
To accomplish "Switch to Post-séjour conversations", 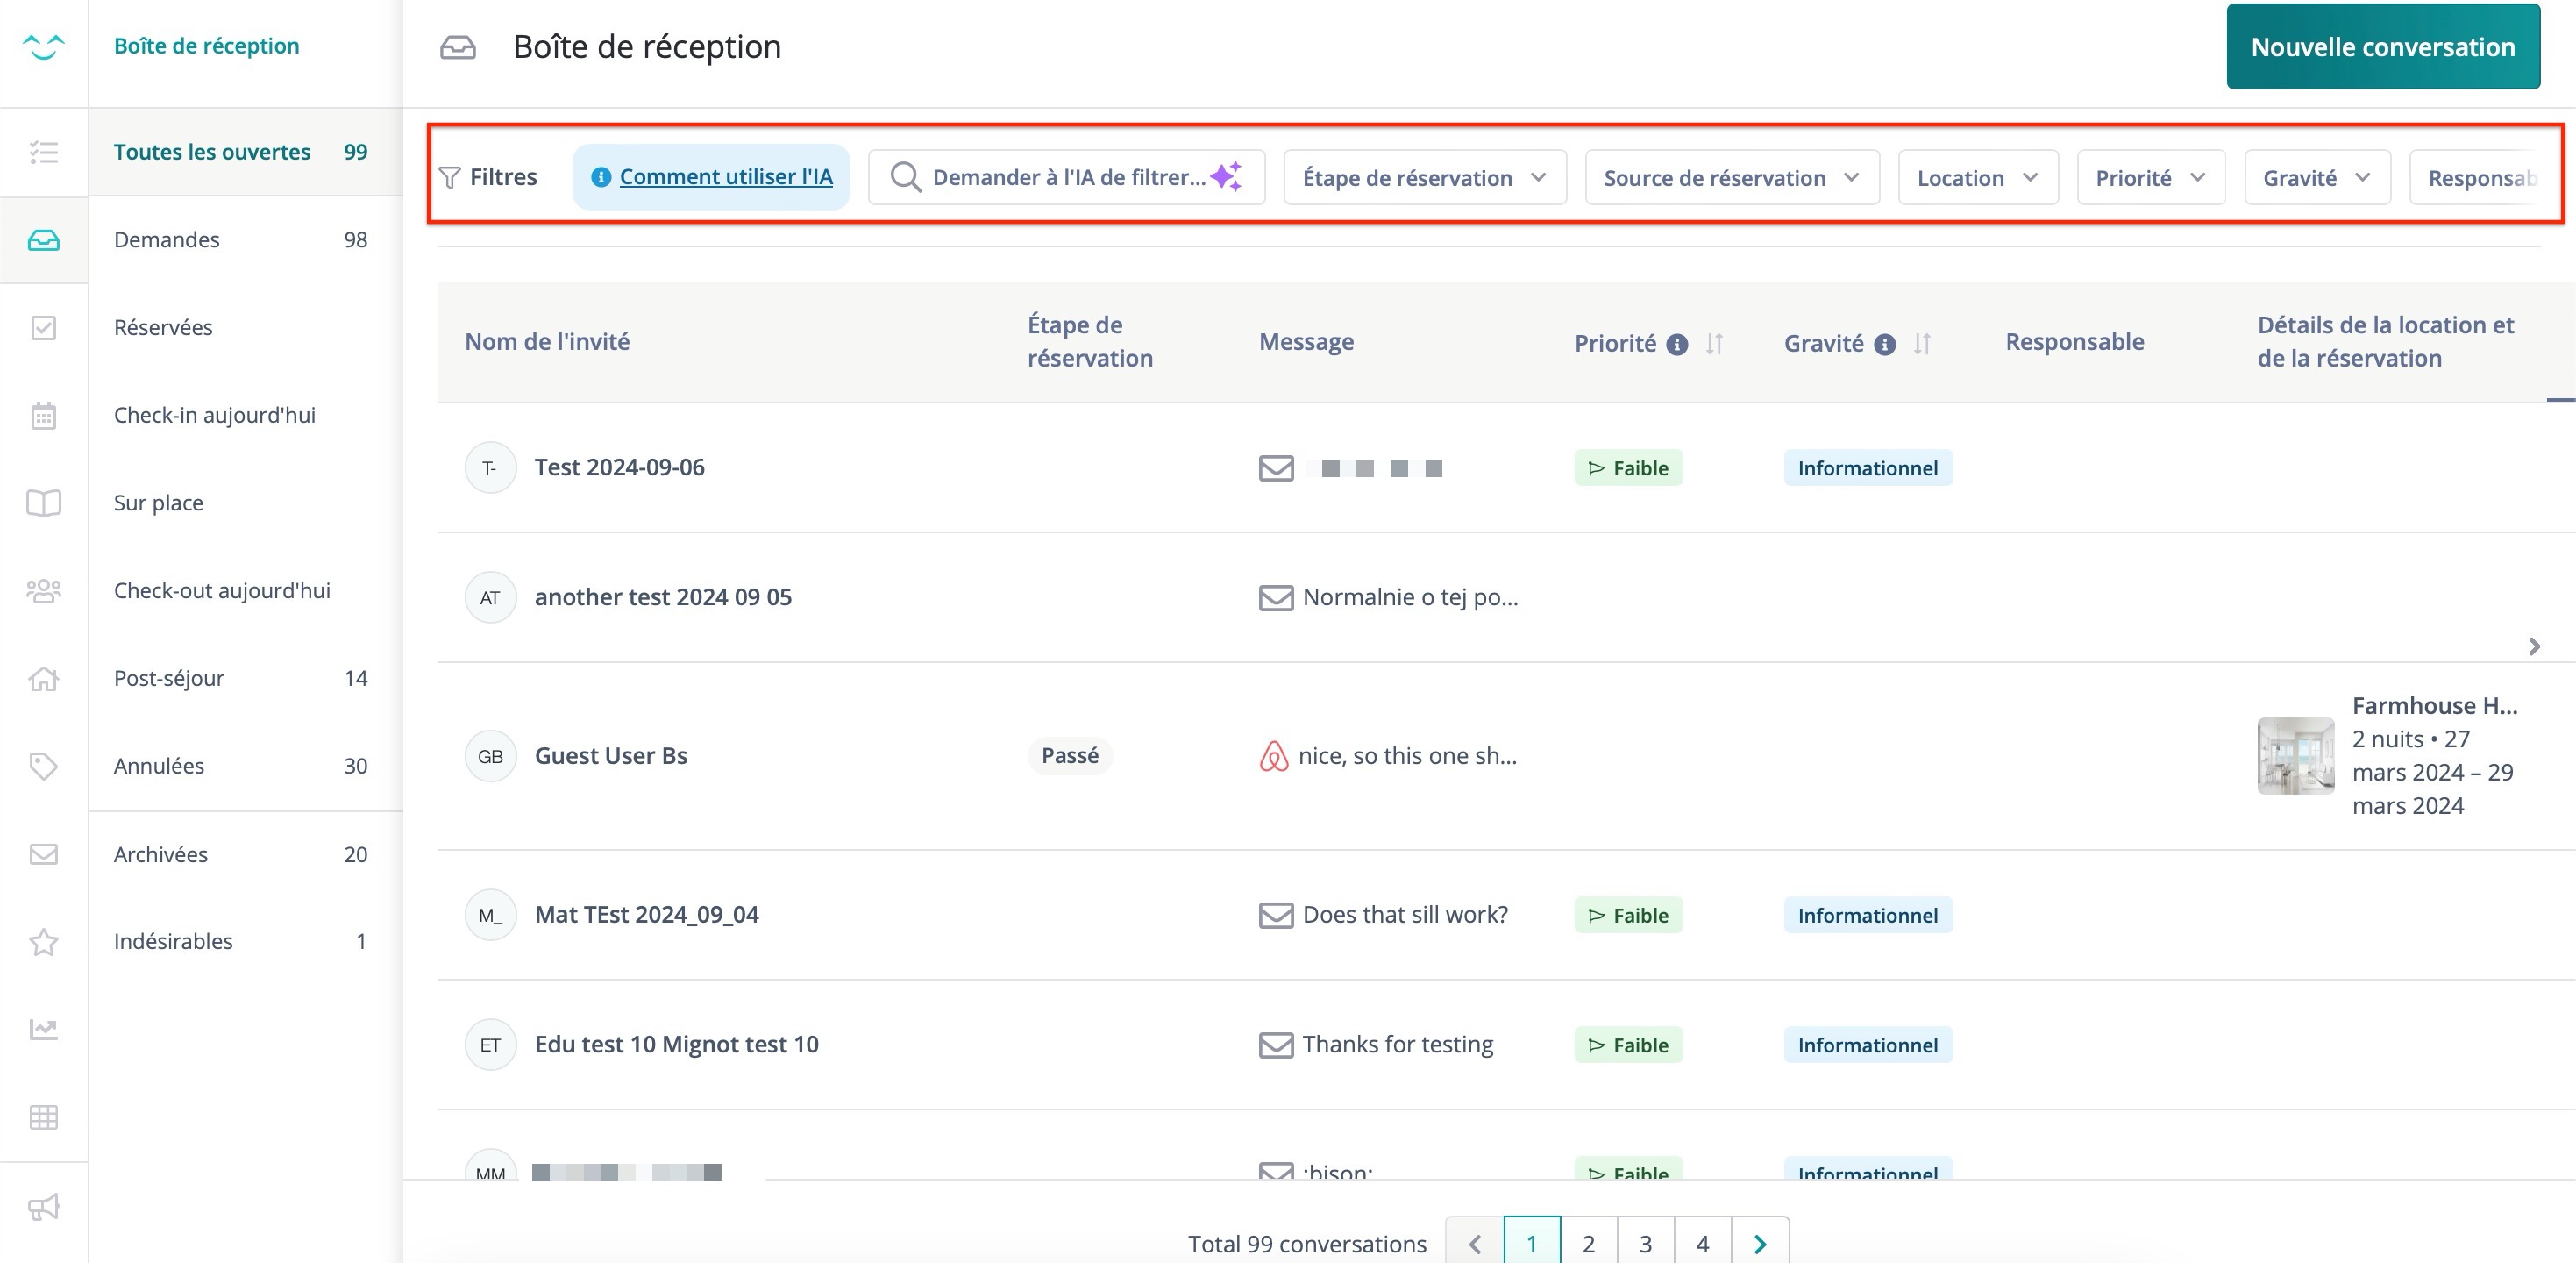I will (x=169, y=678).
